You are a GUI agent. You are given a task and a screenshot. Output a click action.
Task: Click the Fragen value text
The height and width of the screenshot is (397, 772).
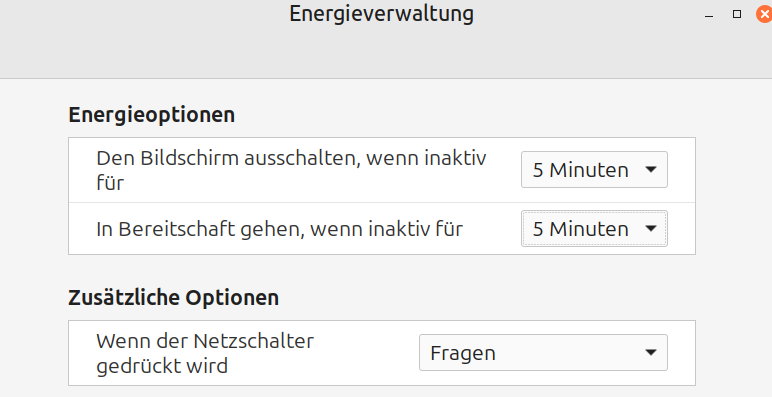pyautogui.click(x=463, y=353)
